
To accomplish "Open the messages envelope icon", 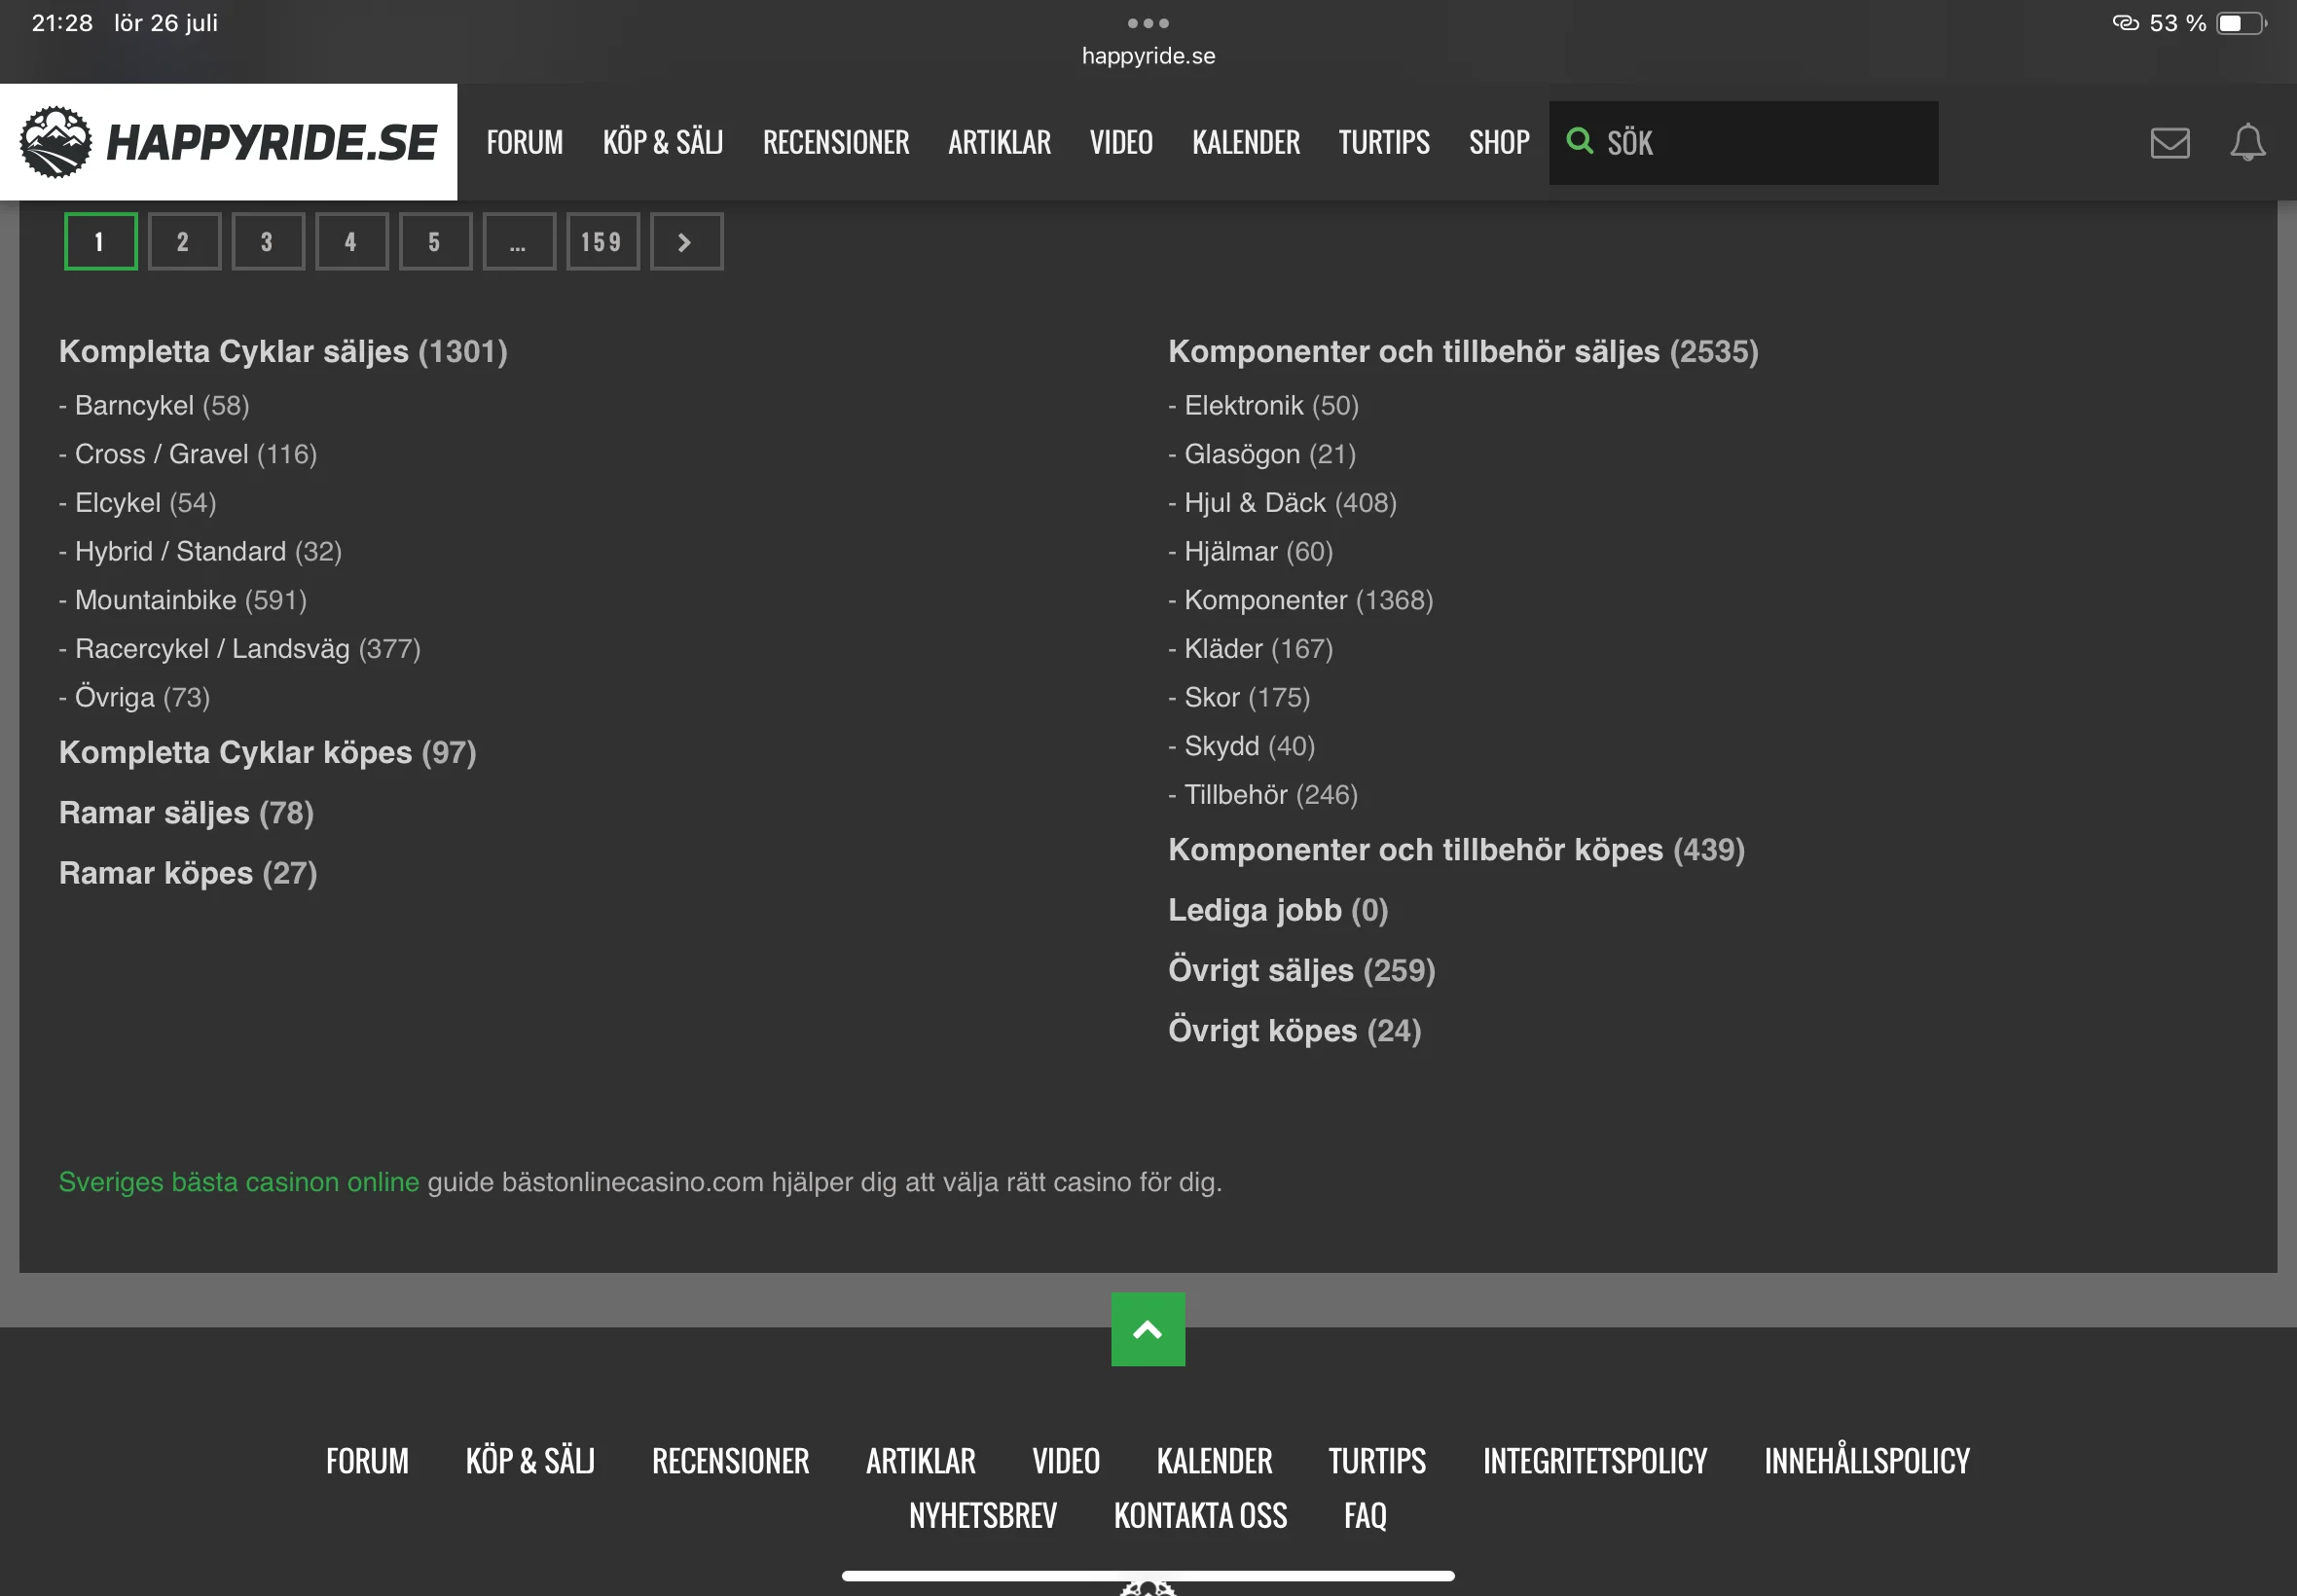I will pyautogui.click(x=2169, y=143).
